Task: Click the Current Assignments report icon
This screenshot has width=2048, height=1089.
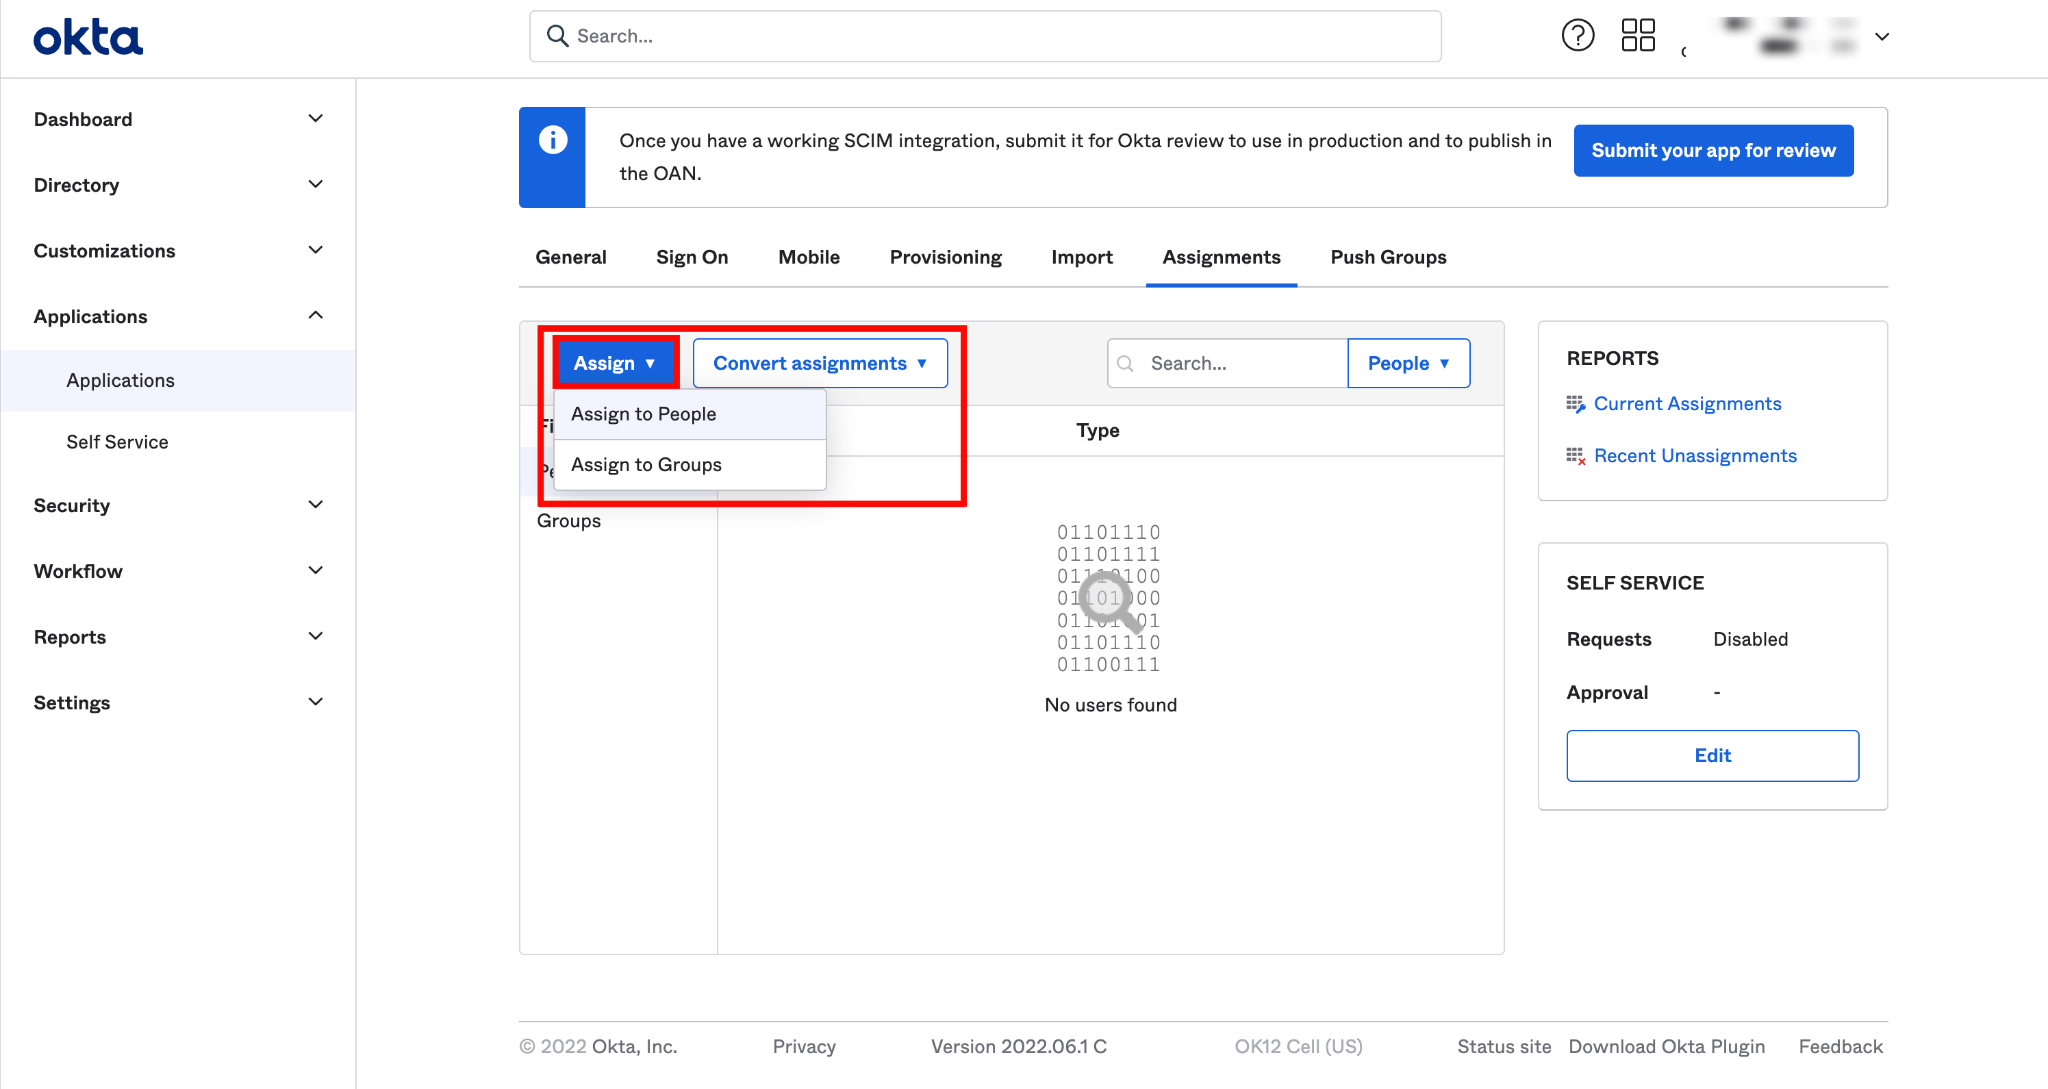Action: [1576, 404]
